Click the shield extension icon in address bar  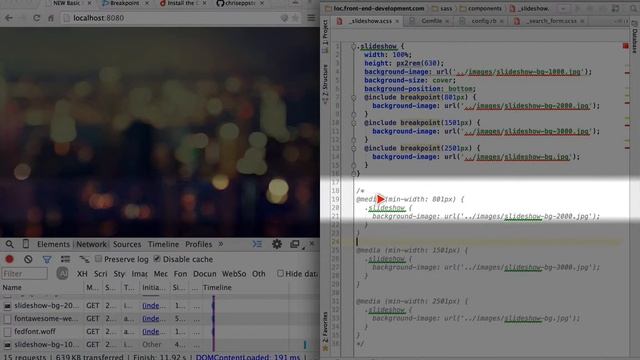pyautogui.click(x=284, y=18)
